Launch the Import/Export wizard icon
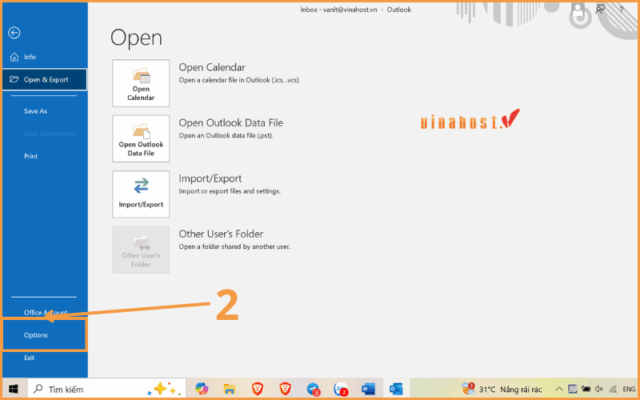This screenshot has height=400, width=640. click(x=141, y=193)
